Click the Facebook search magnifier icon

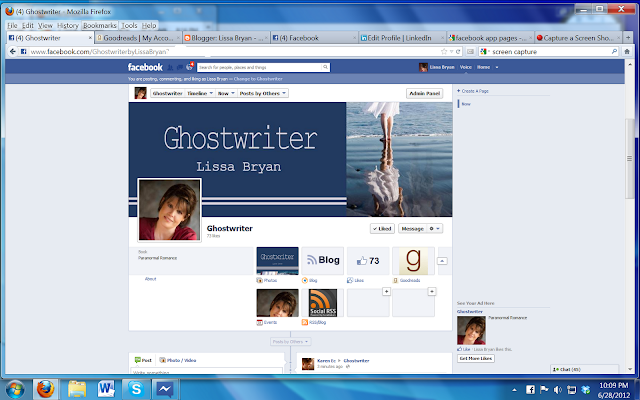tap(325, 67)
